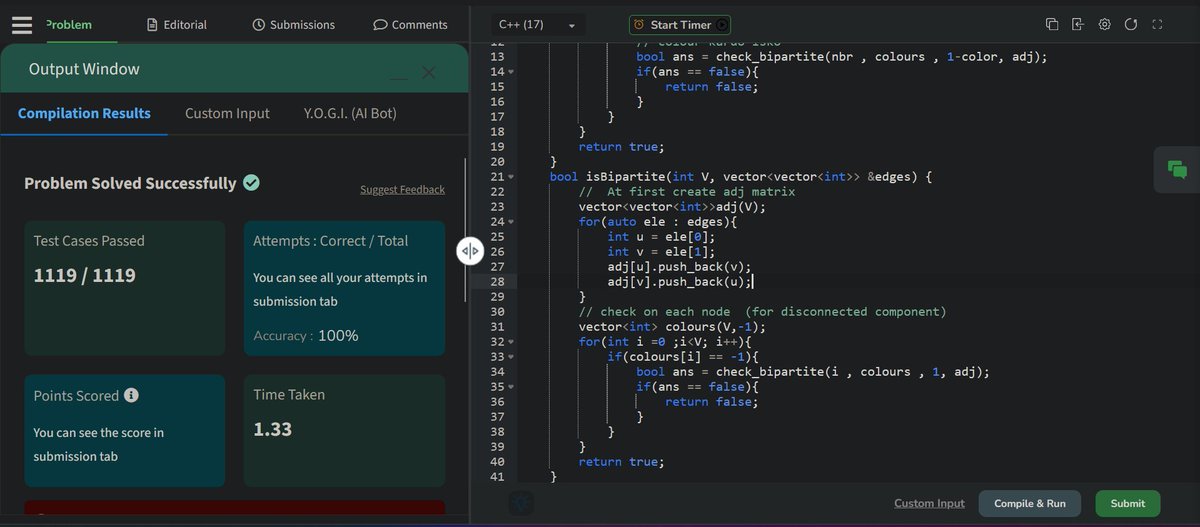Click Suggest Feedback link
1200x527 pixels.
coord(402,189)
